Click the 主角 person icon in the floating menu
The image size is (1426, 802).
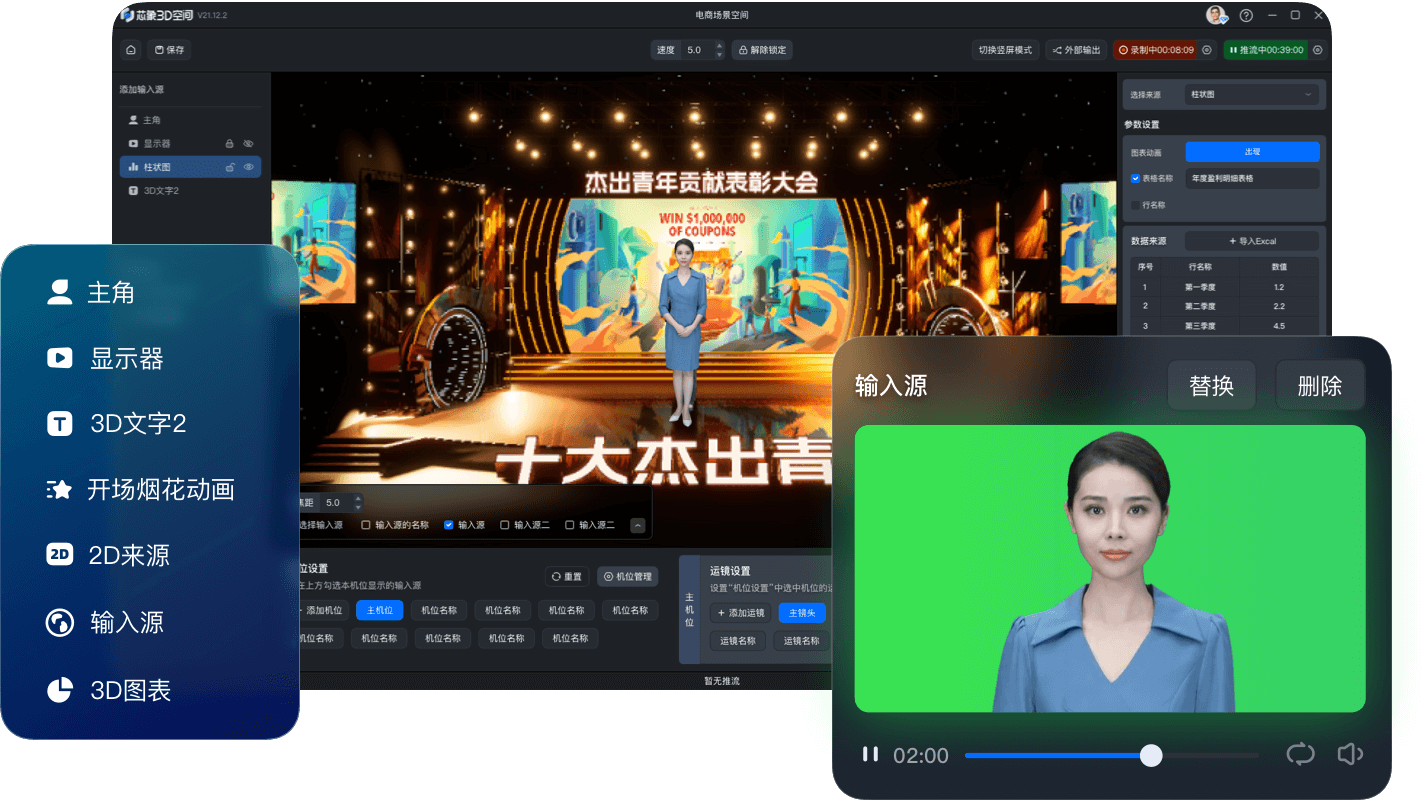pyautogui.click(x=60, y=292)
